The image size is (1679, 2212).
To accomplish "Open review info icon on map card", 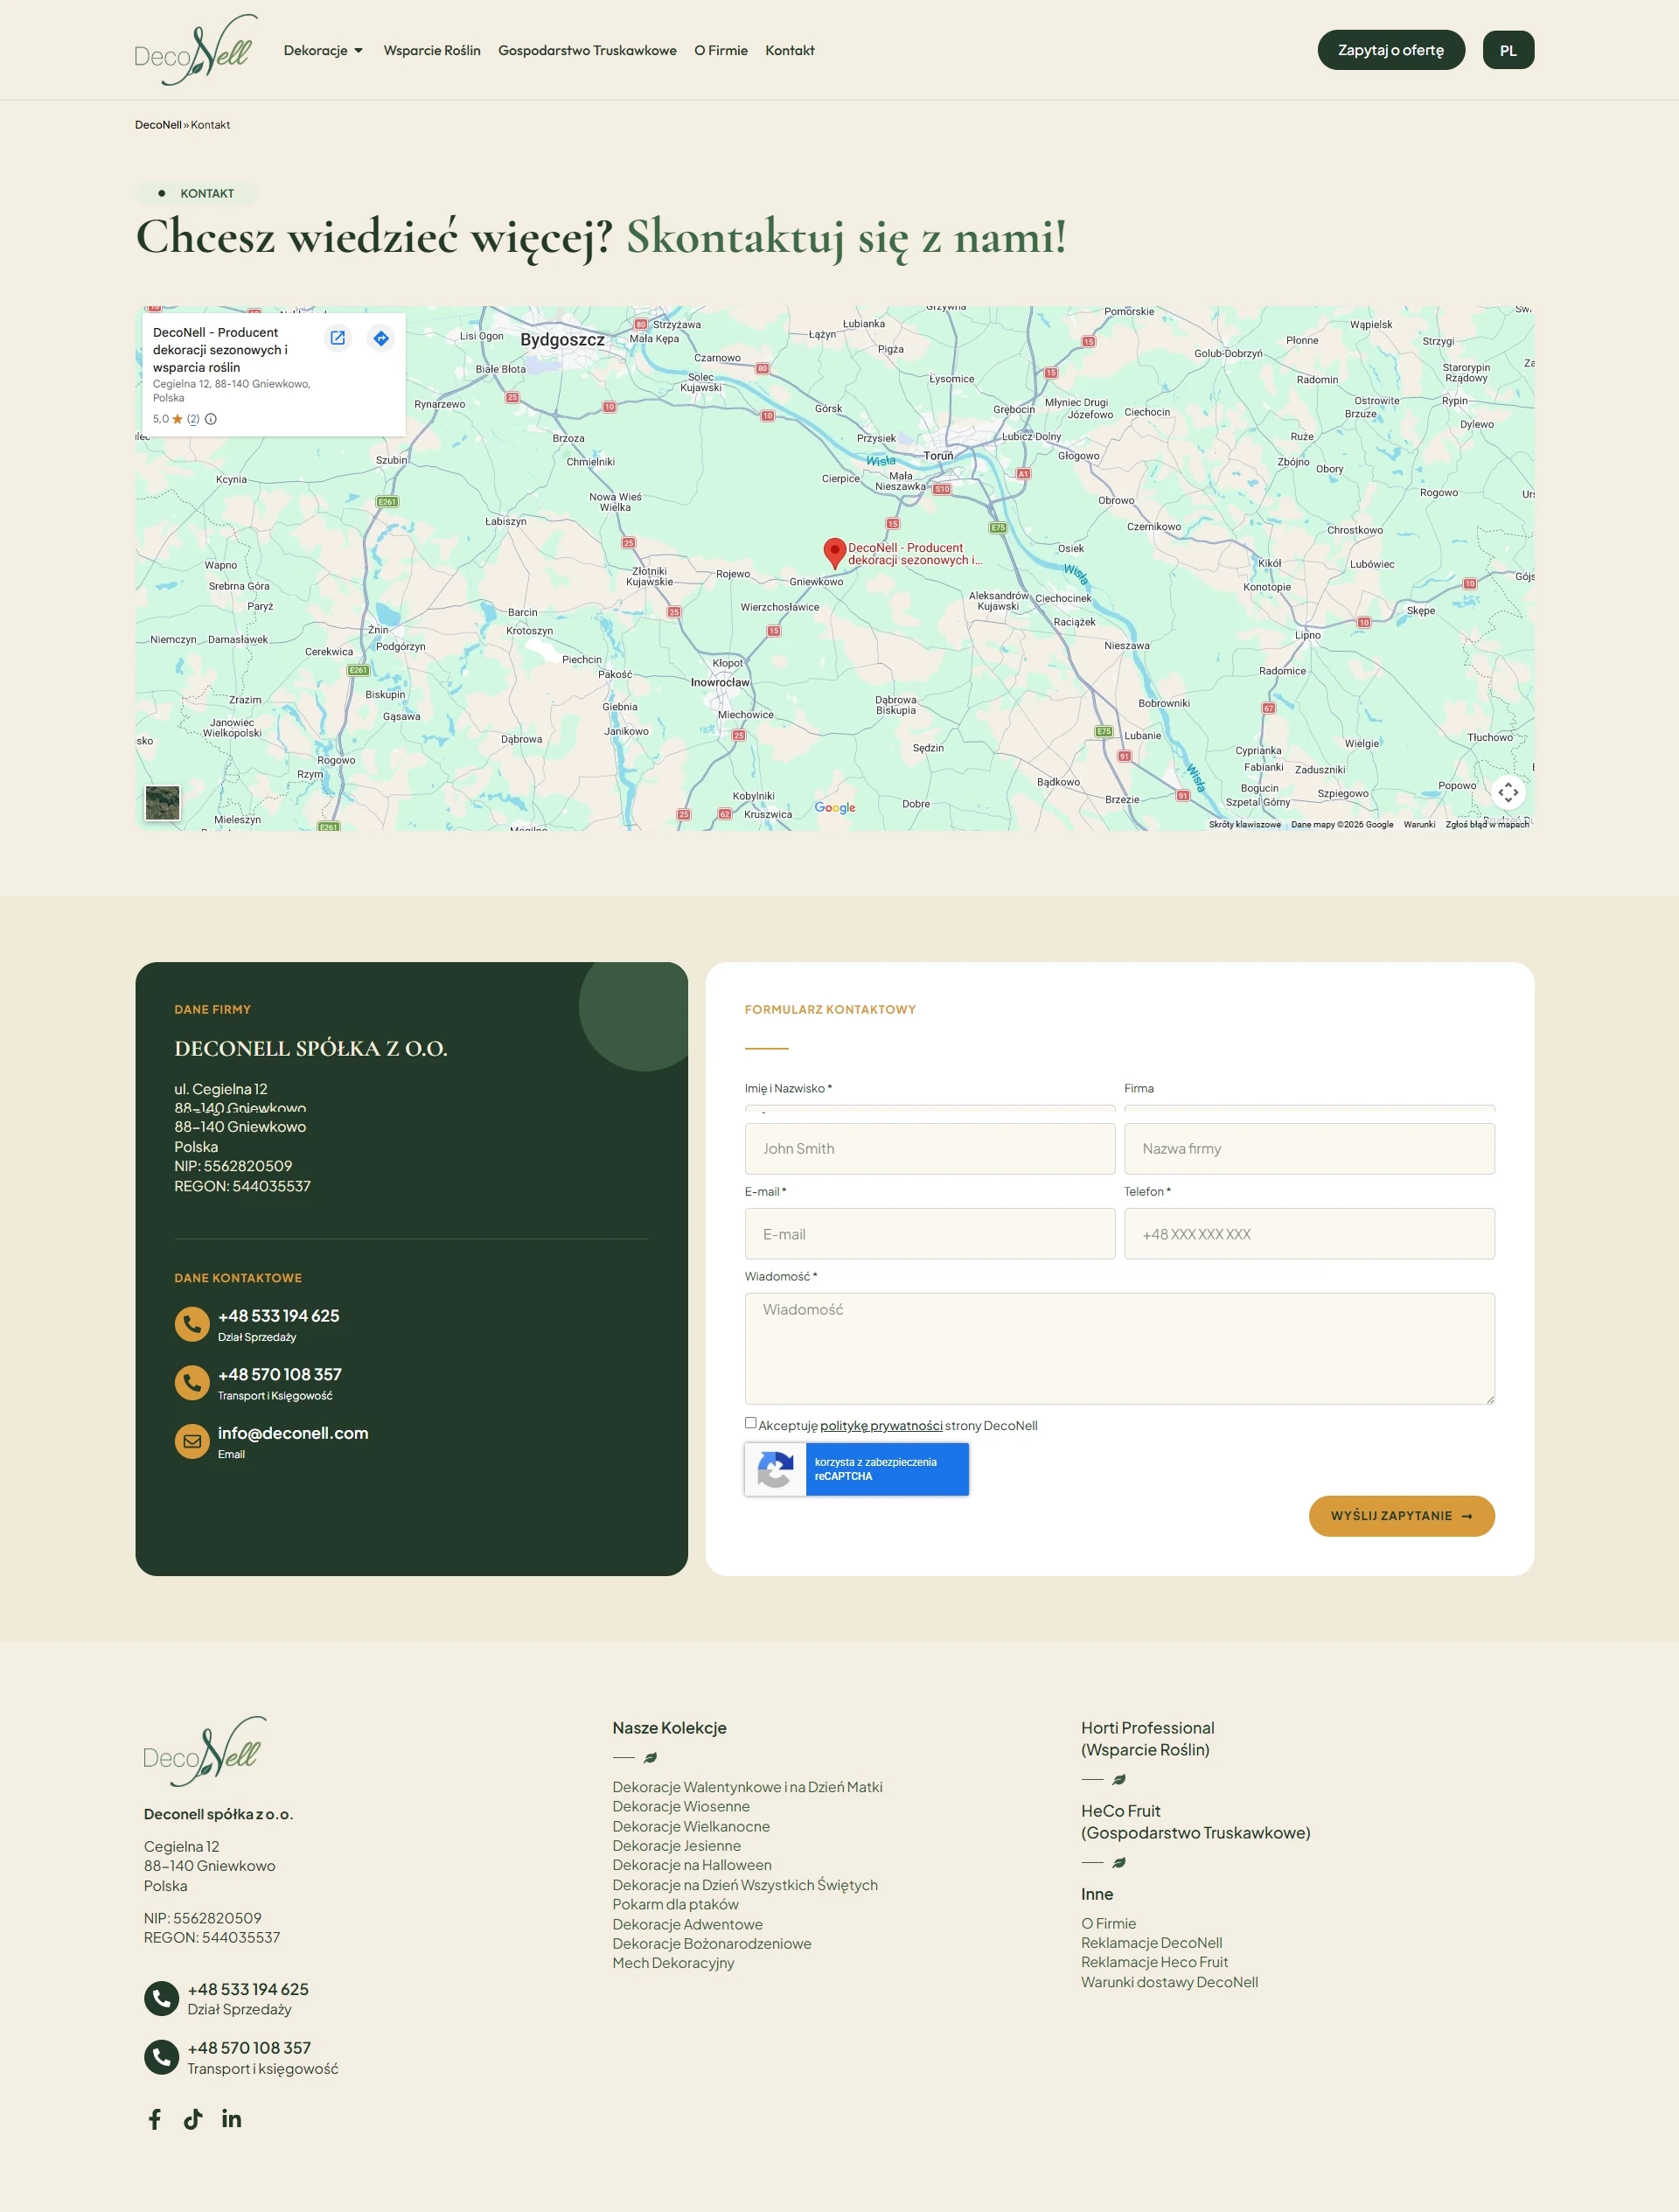I will pos(211,419).
